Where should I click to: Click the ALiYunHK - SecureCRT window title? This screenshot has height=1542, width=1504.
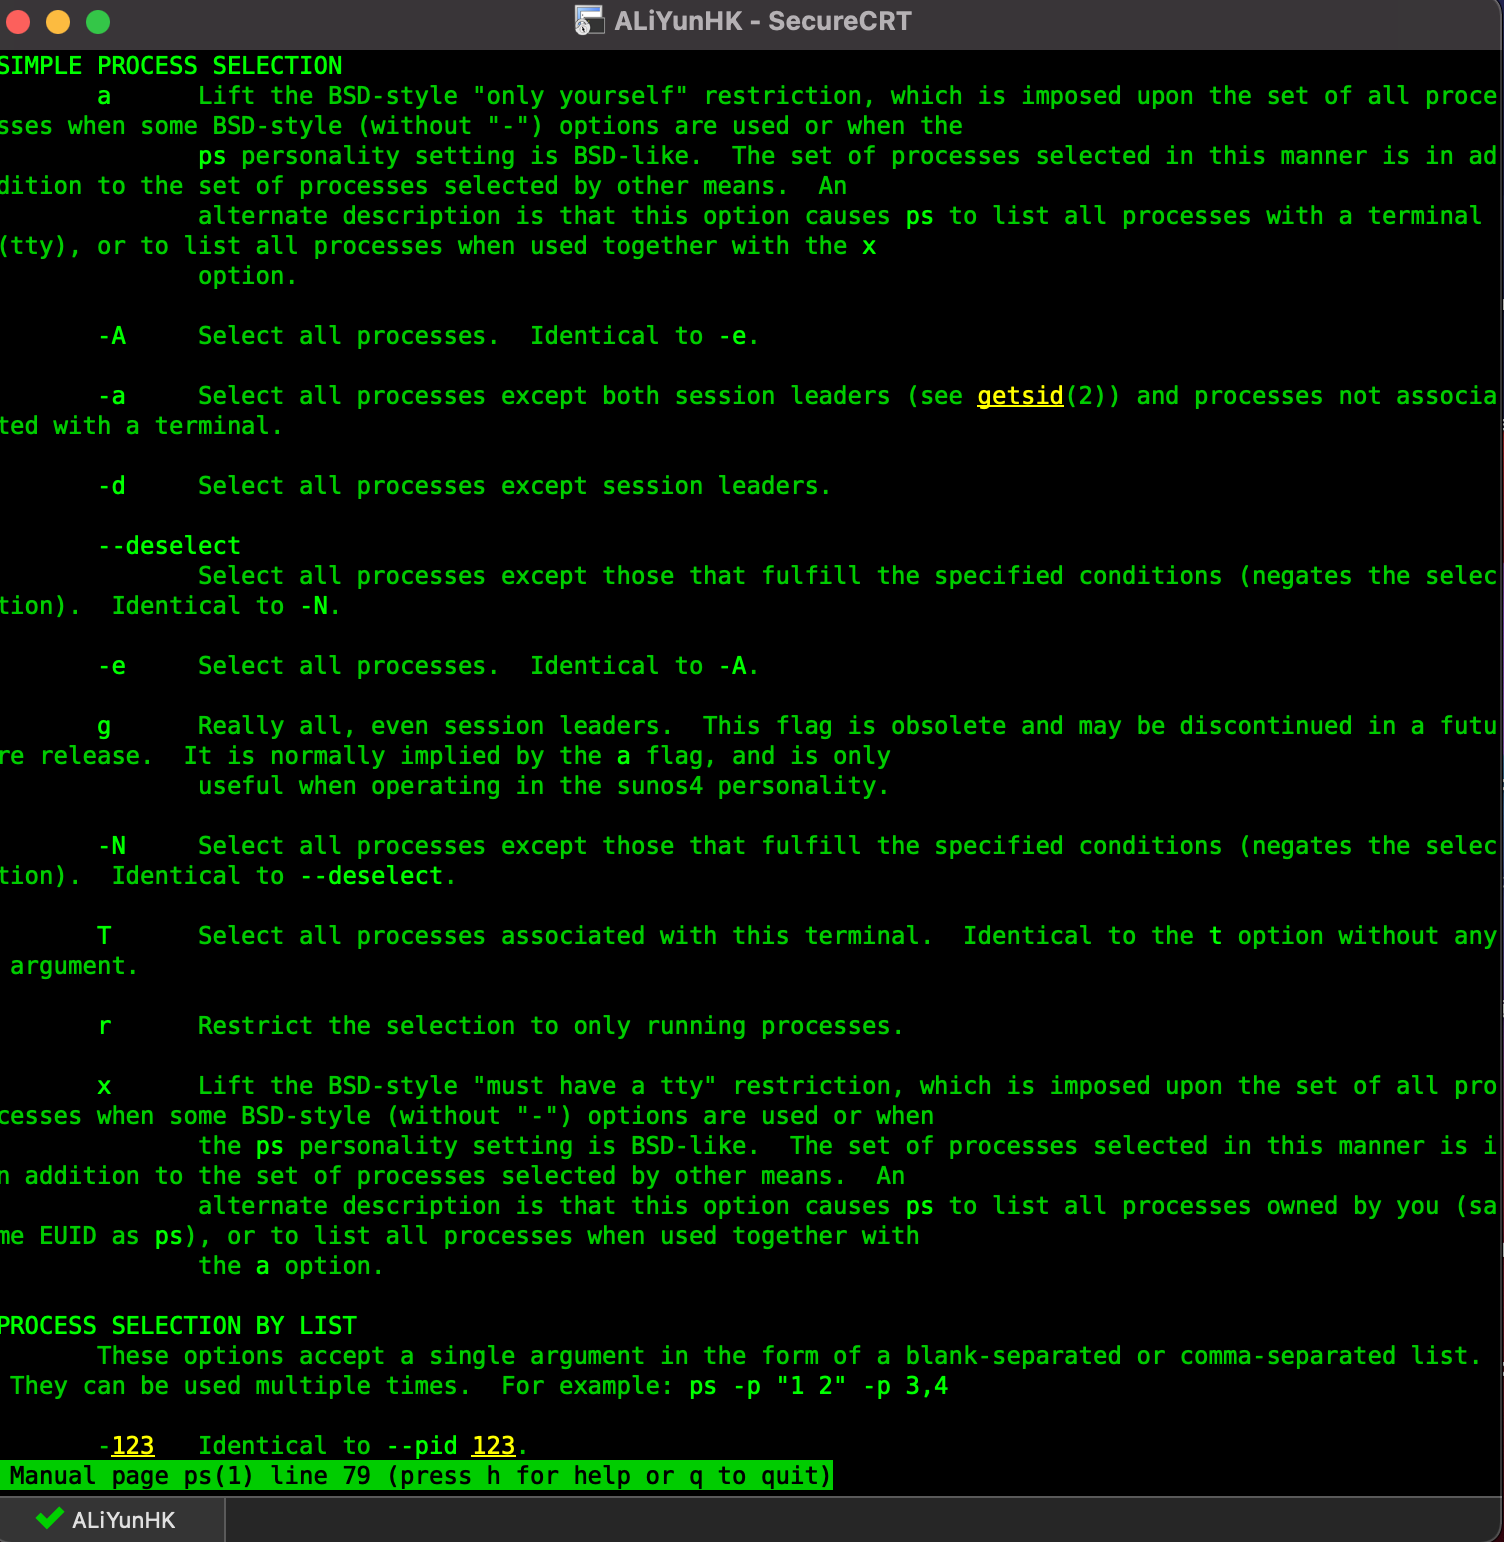[x=763, y=21]
